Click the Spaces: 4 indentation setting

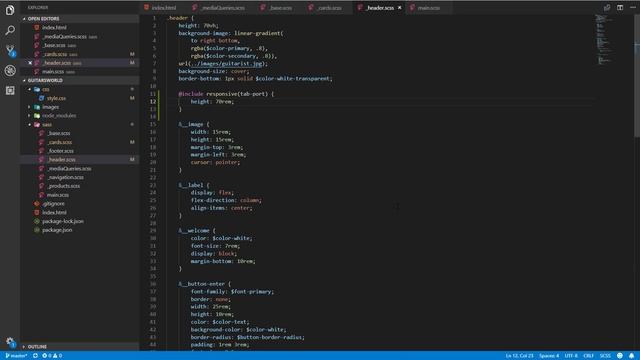[549, 356]
